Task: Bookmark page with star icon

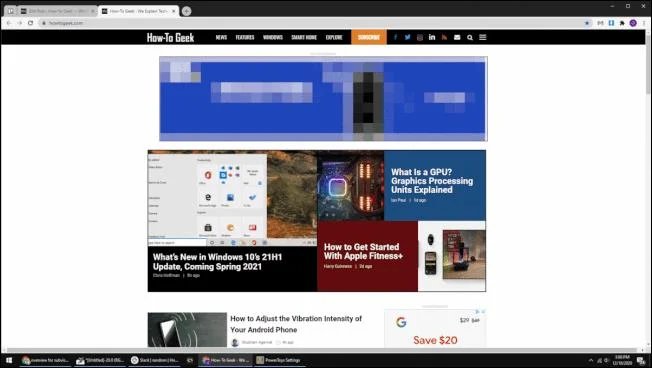Action: click(587, 23)
